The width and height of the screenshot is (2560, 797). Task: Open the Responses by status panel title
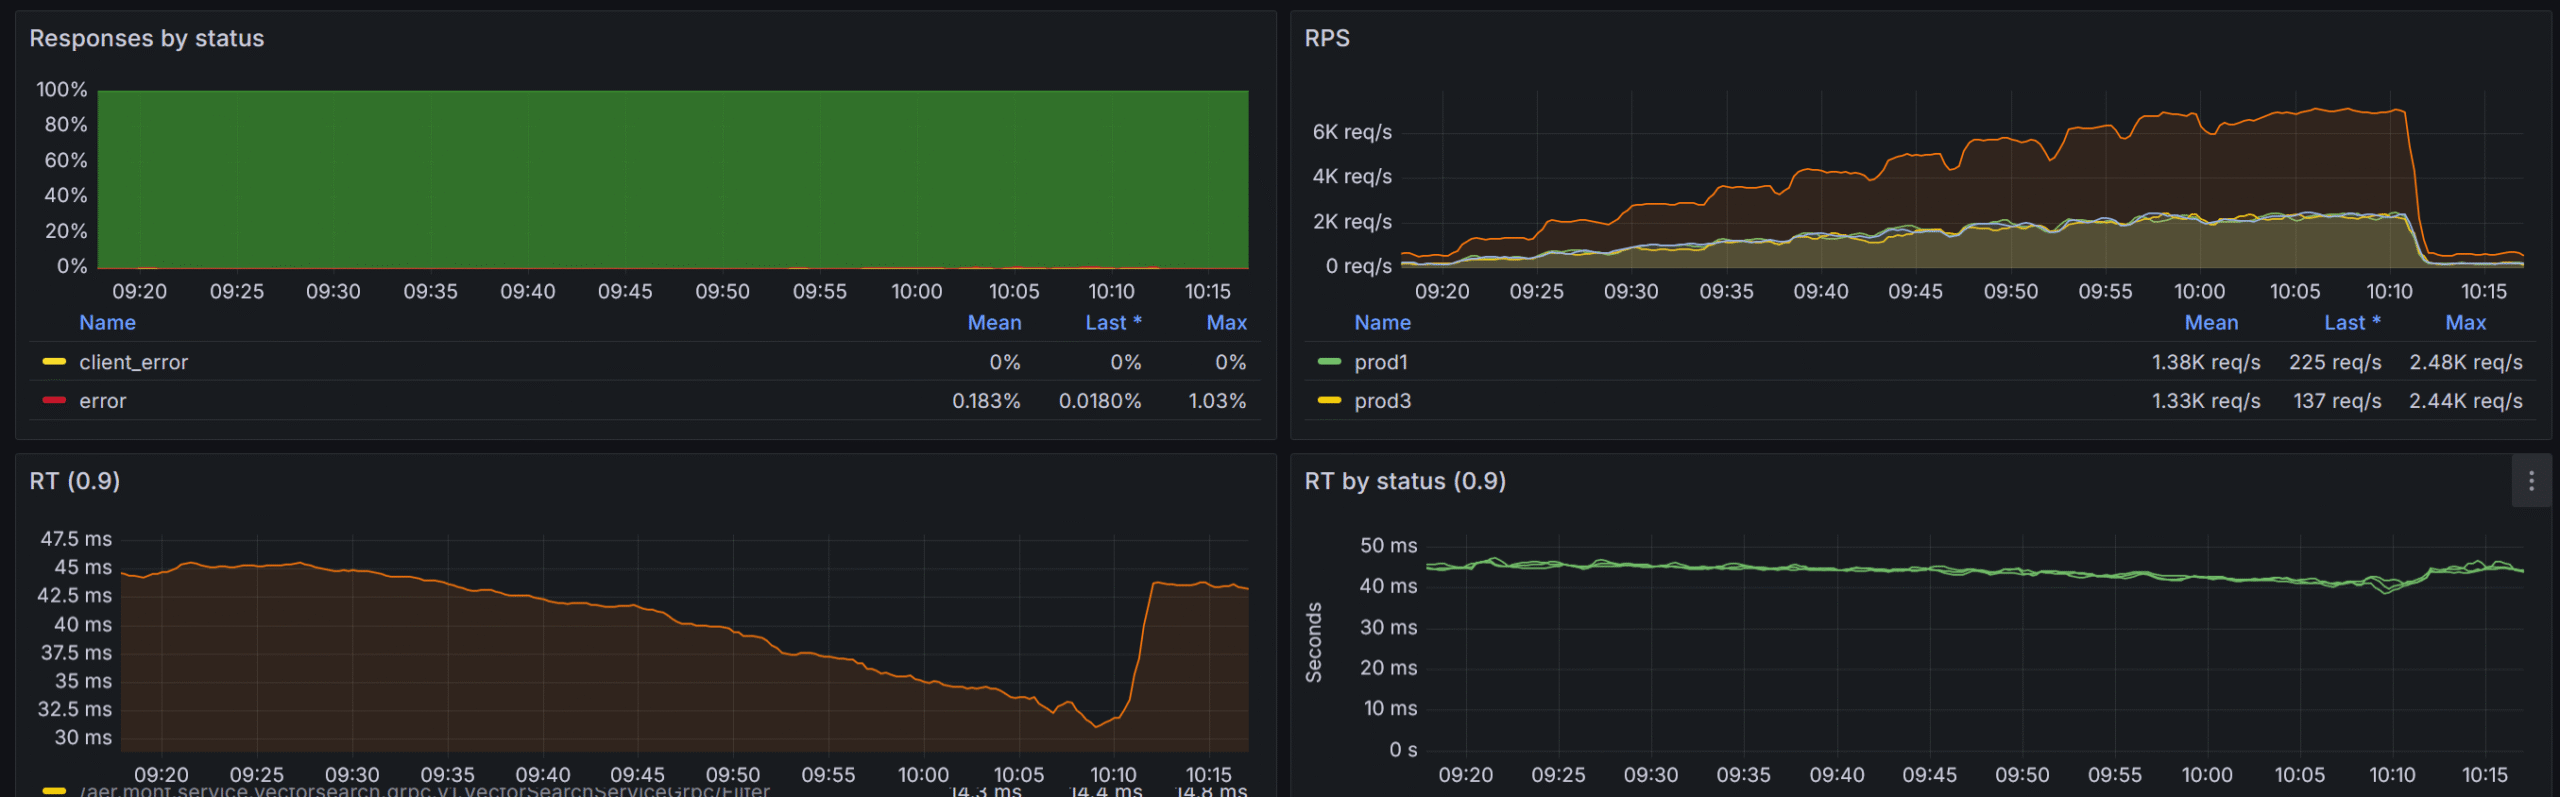click(x=146, y=38)
